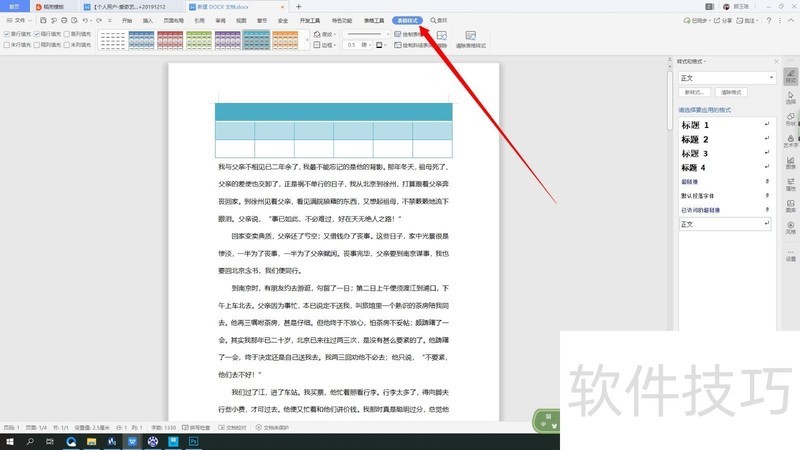Click the Print Preview icon

[74, 20]
